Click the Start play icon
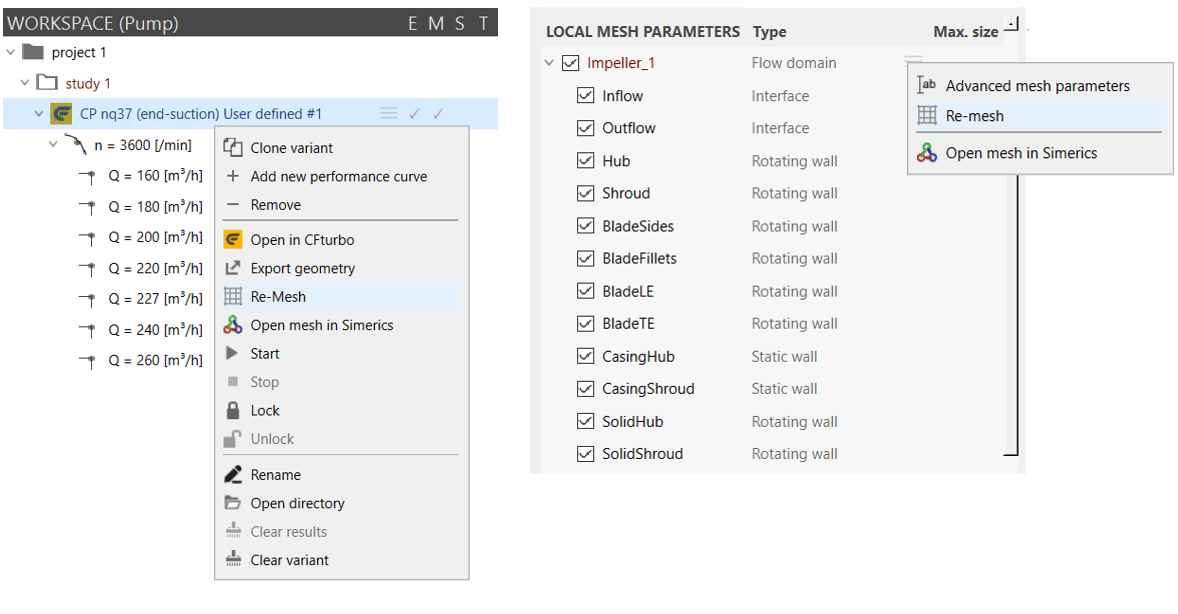The width and height of the screenshot is (1178, 614). [232, 353]
